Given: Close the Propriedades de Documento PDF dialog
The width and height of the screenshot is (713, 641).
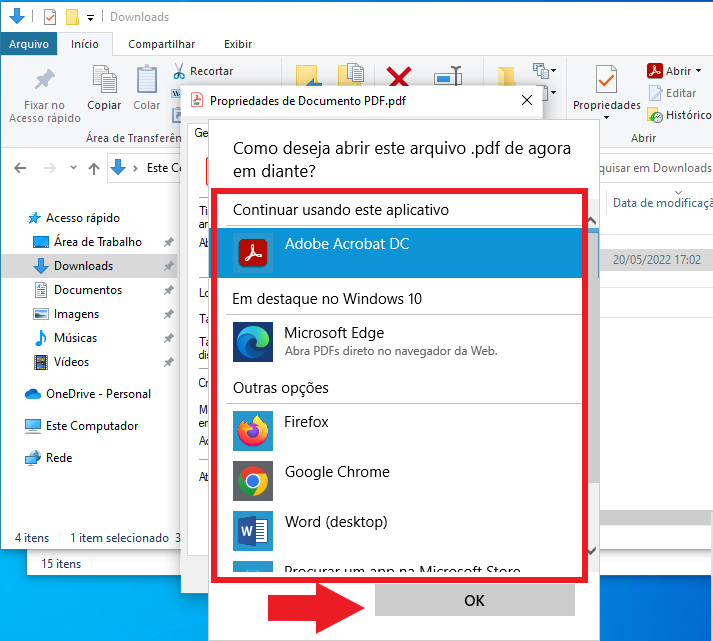Looking at the screenshot, I should (527, 100).
